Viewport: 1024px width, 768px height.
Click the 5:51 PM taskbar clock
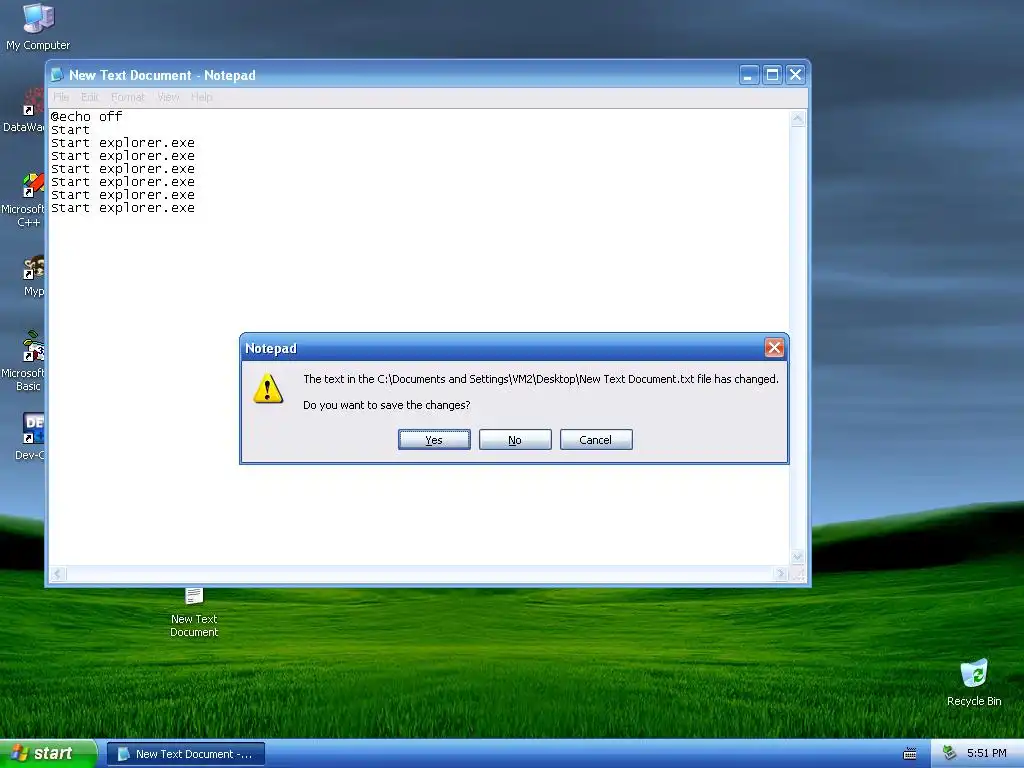click(x=986, y=754)
